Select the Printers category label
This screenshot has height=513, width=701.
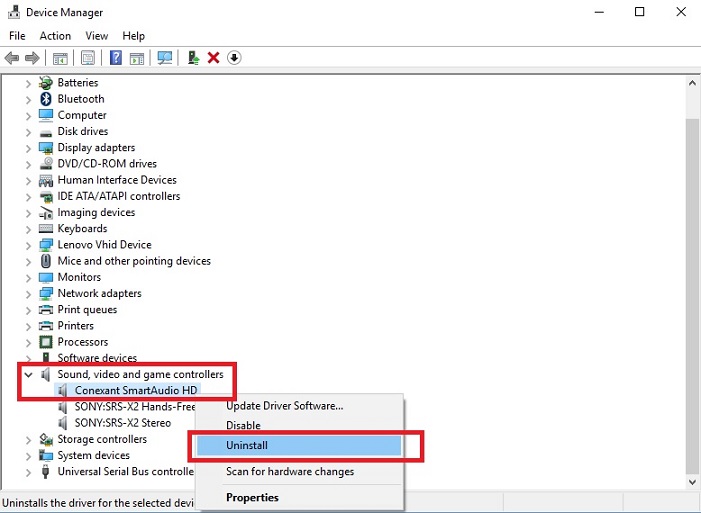pos(76,326)
